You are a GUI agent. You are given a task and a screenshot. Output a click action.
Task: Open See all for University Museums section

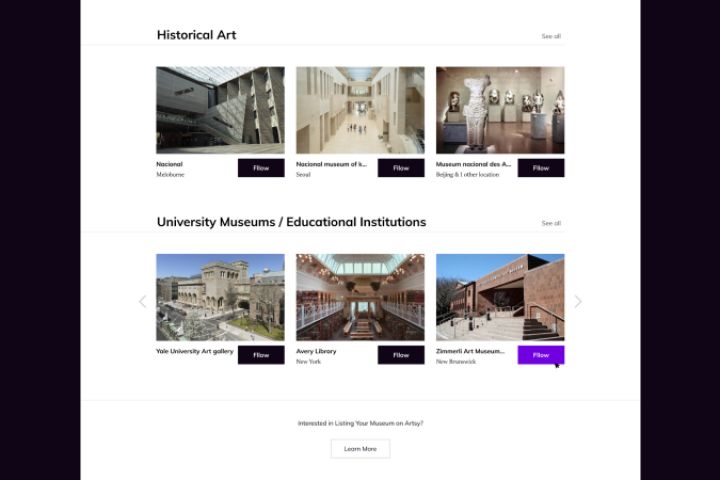point(551,223)
